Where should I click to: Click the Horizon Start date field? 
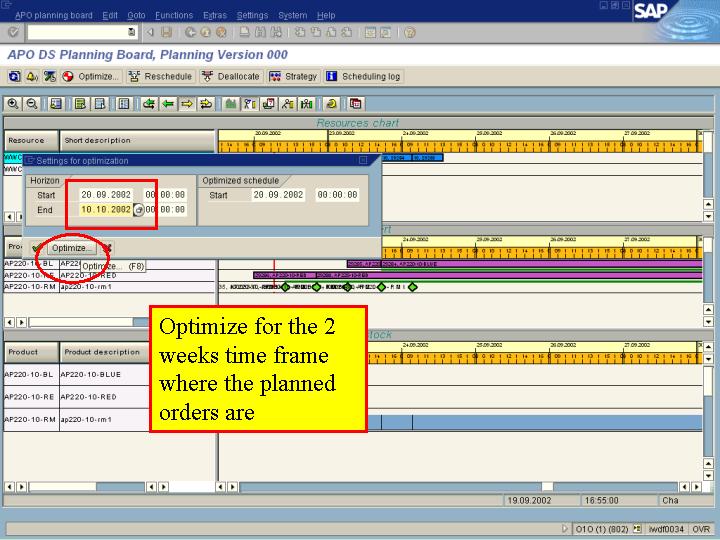coord(106,195)
